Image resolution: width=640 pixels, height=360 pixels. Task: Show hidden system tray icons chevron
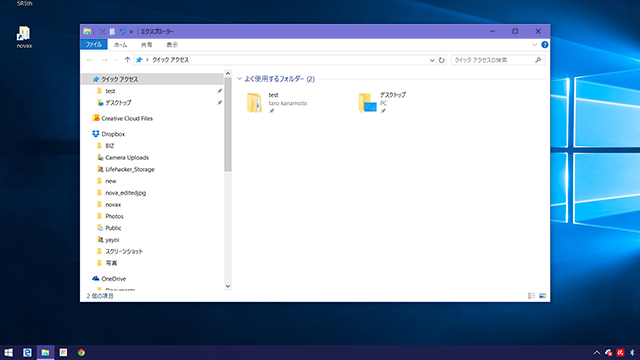pos(596,353)
